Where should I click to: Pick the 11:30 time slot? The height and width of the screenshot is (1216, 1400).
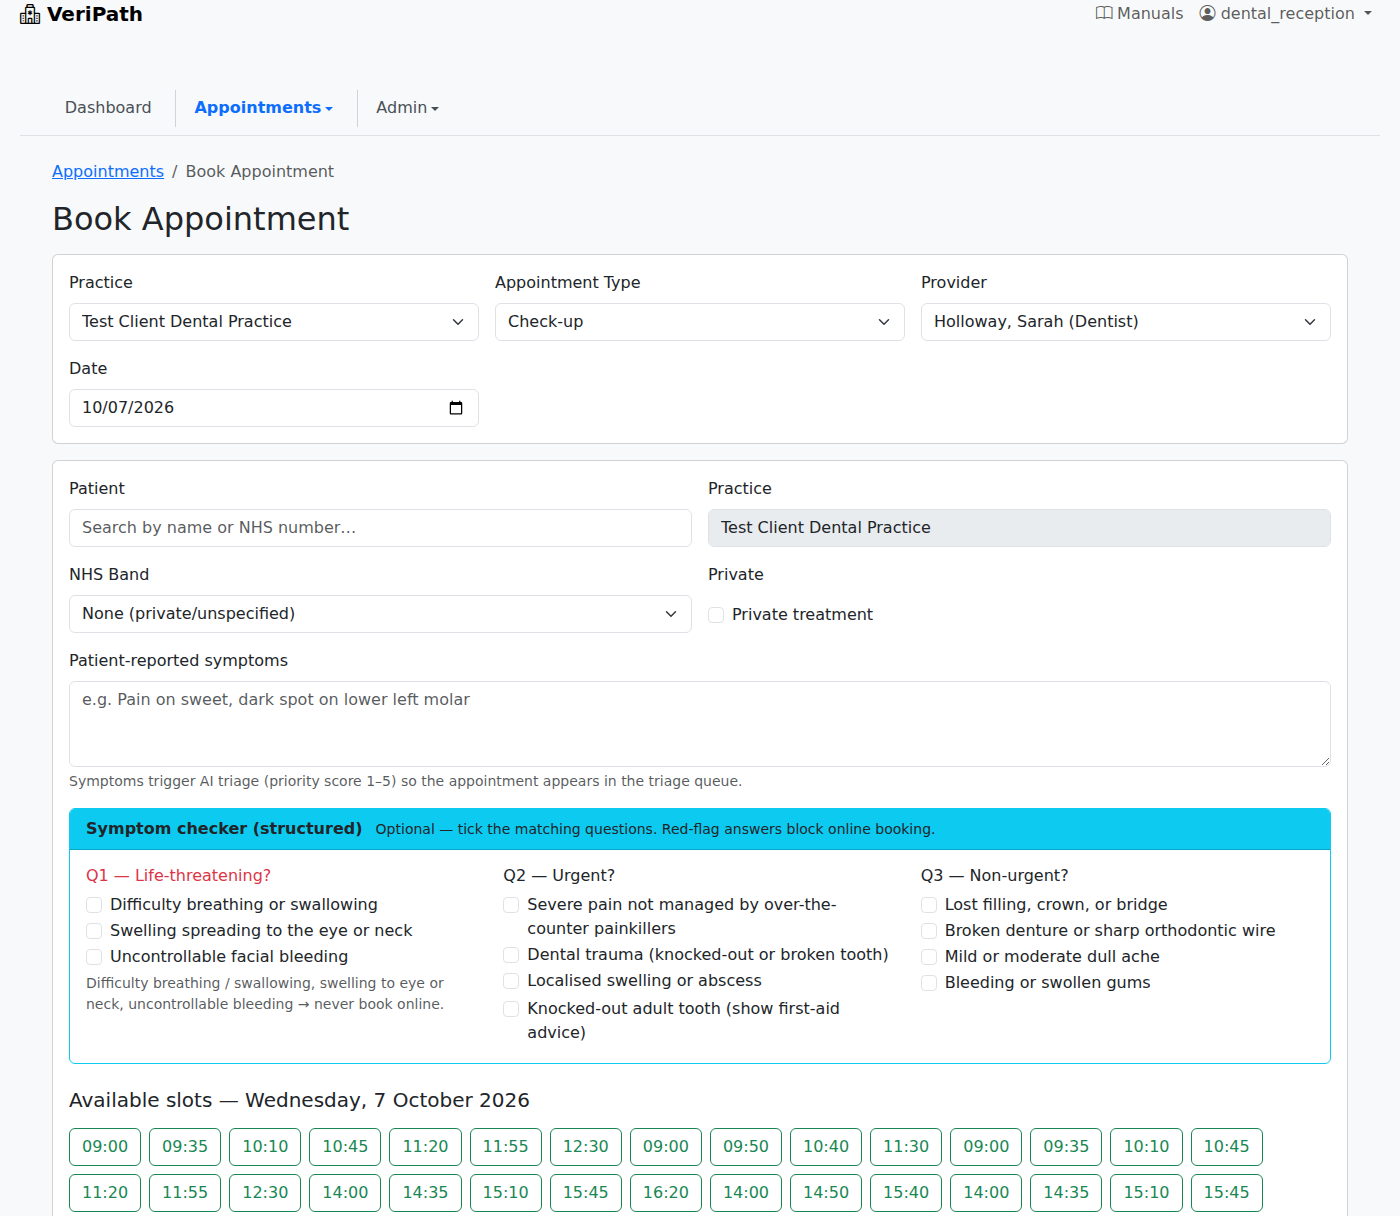[x=906, y=1147]
